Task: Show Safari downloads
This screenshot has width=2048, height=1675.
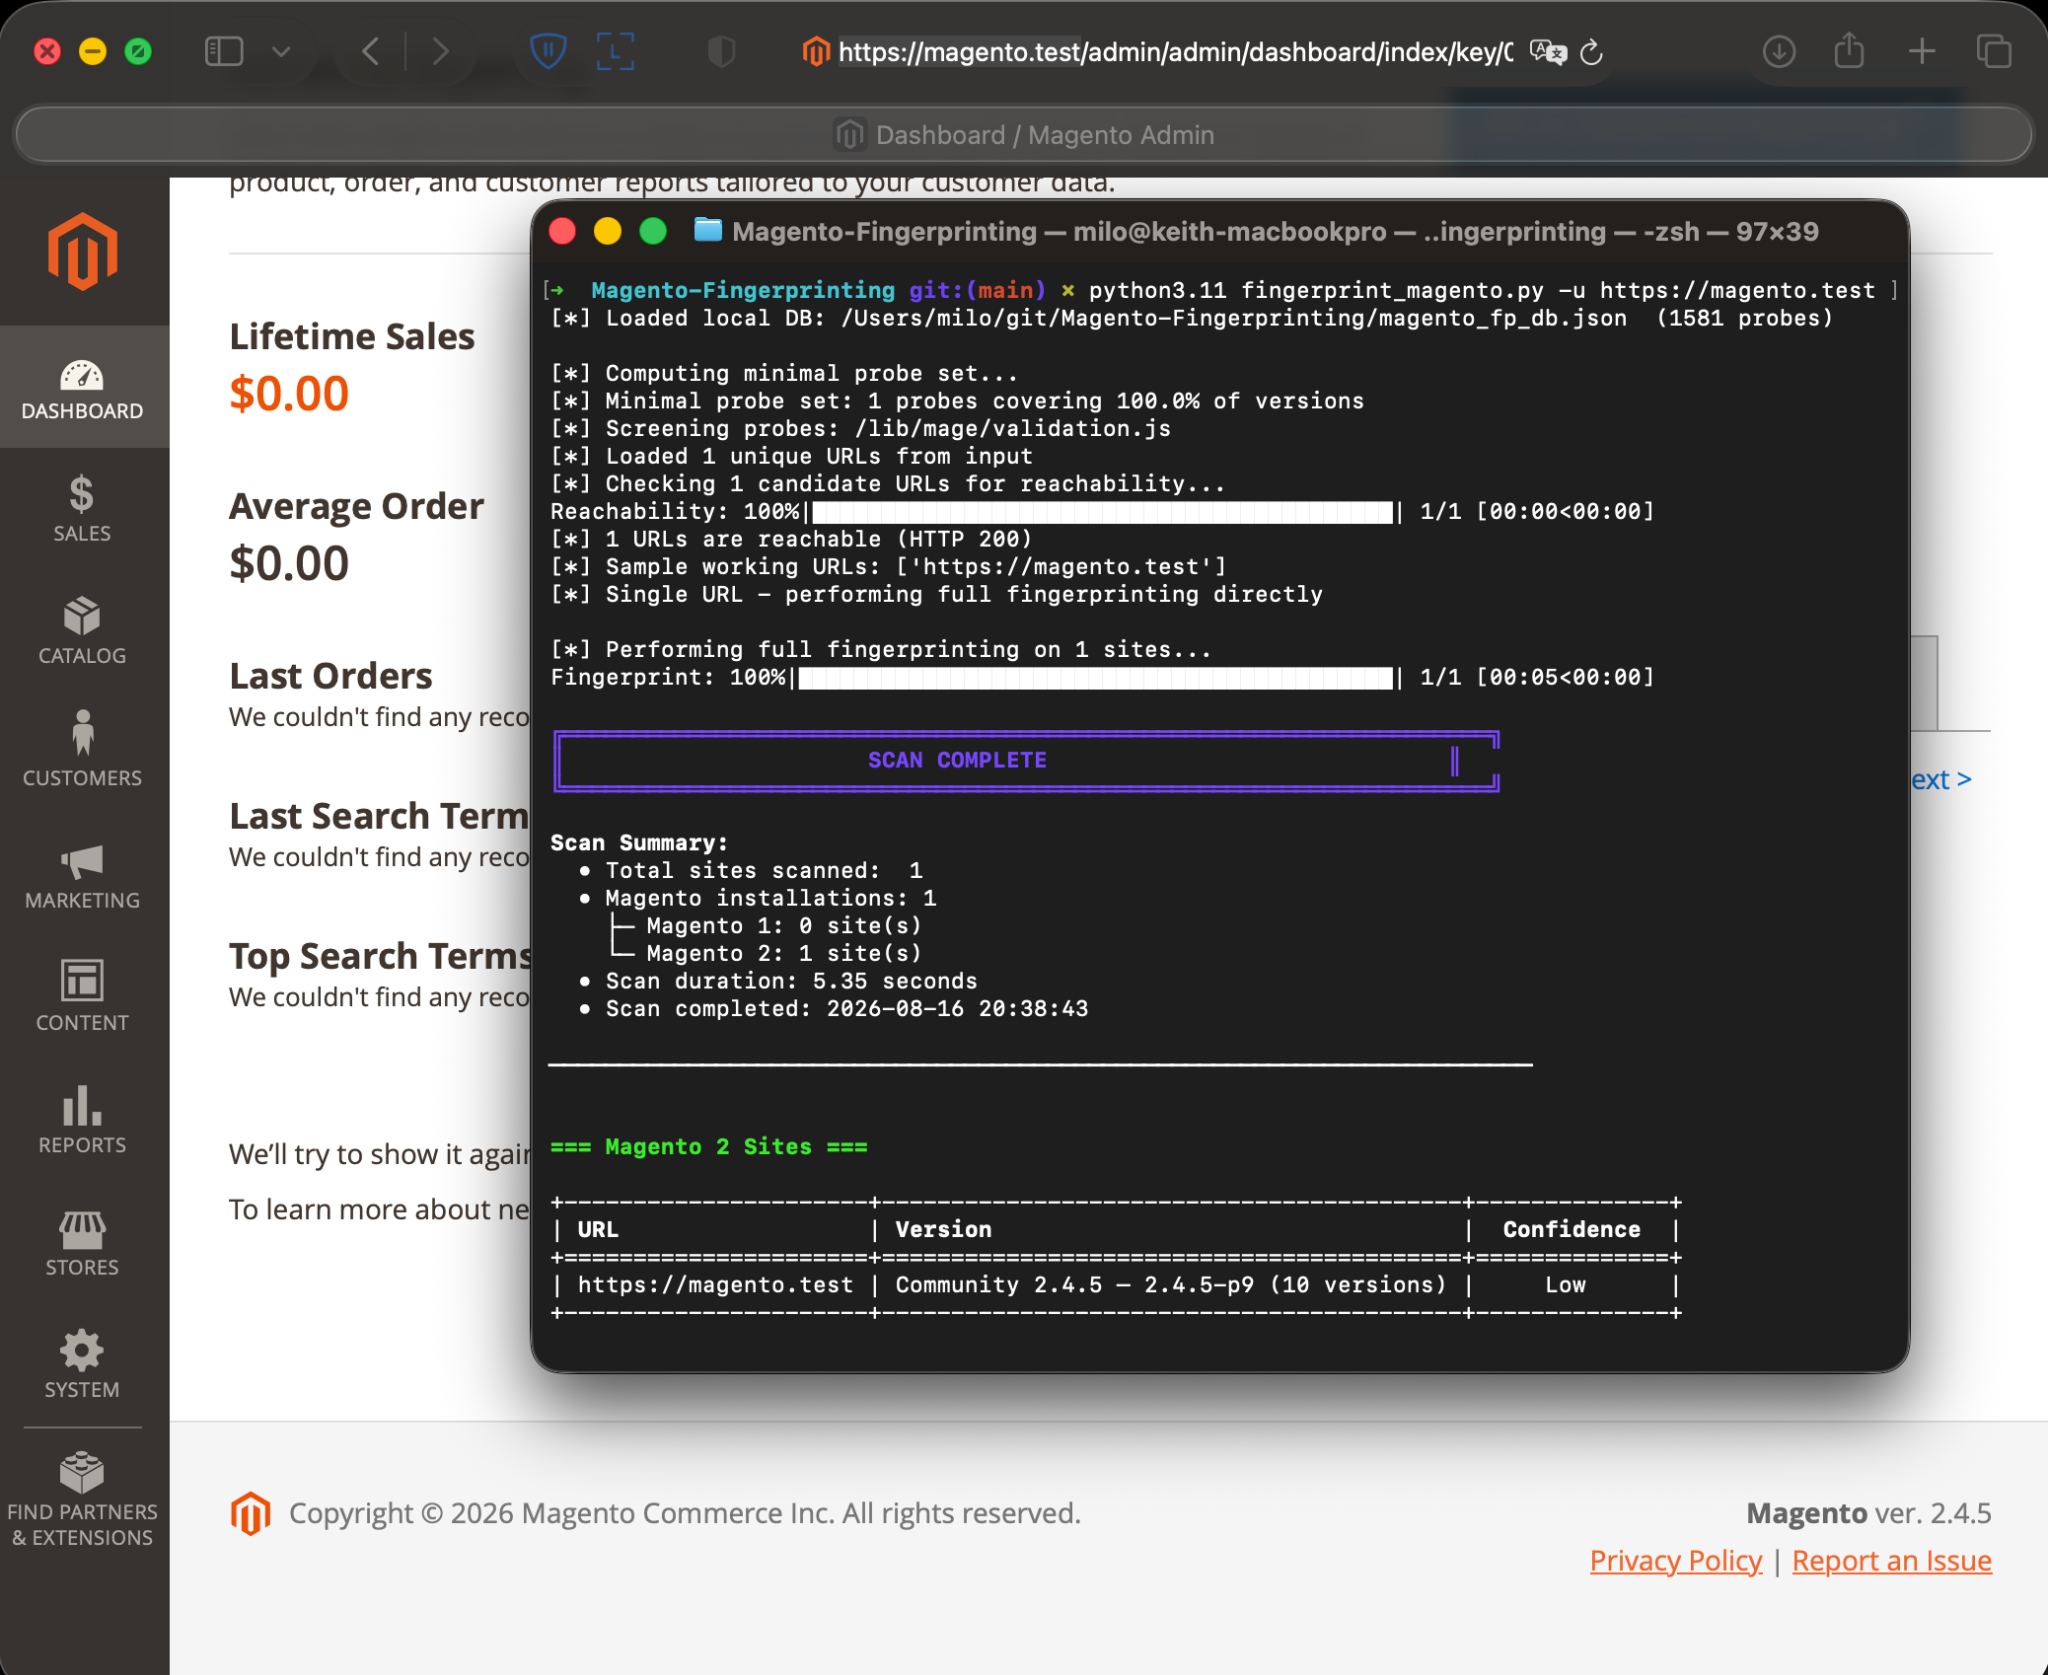Action: (x=1779, y=51)
